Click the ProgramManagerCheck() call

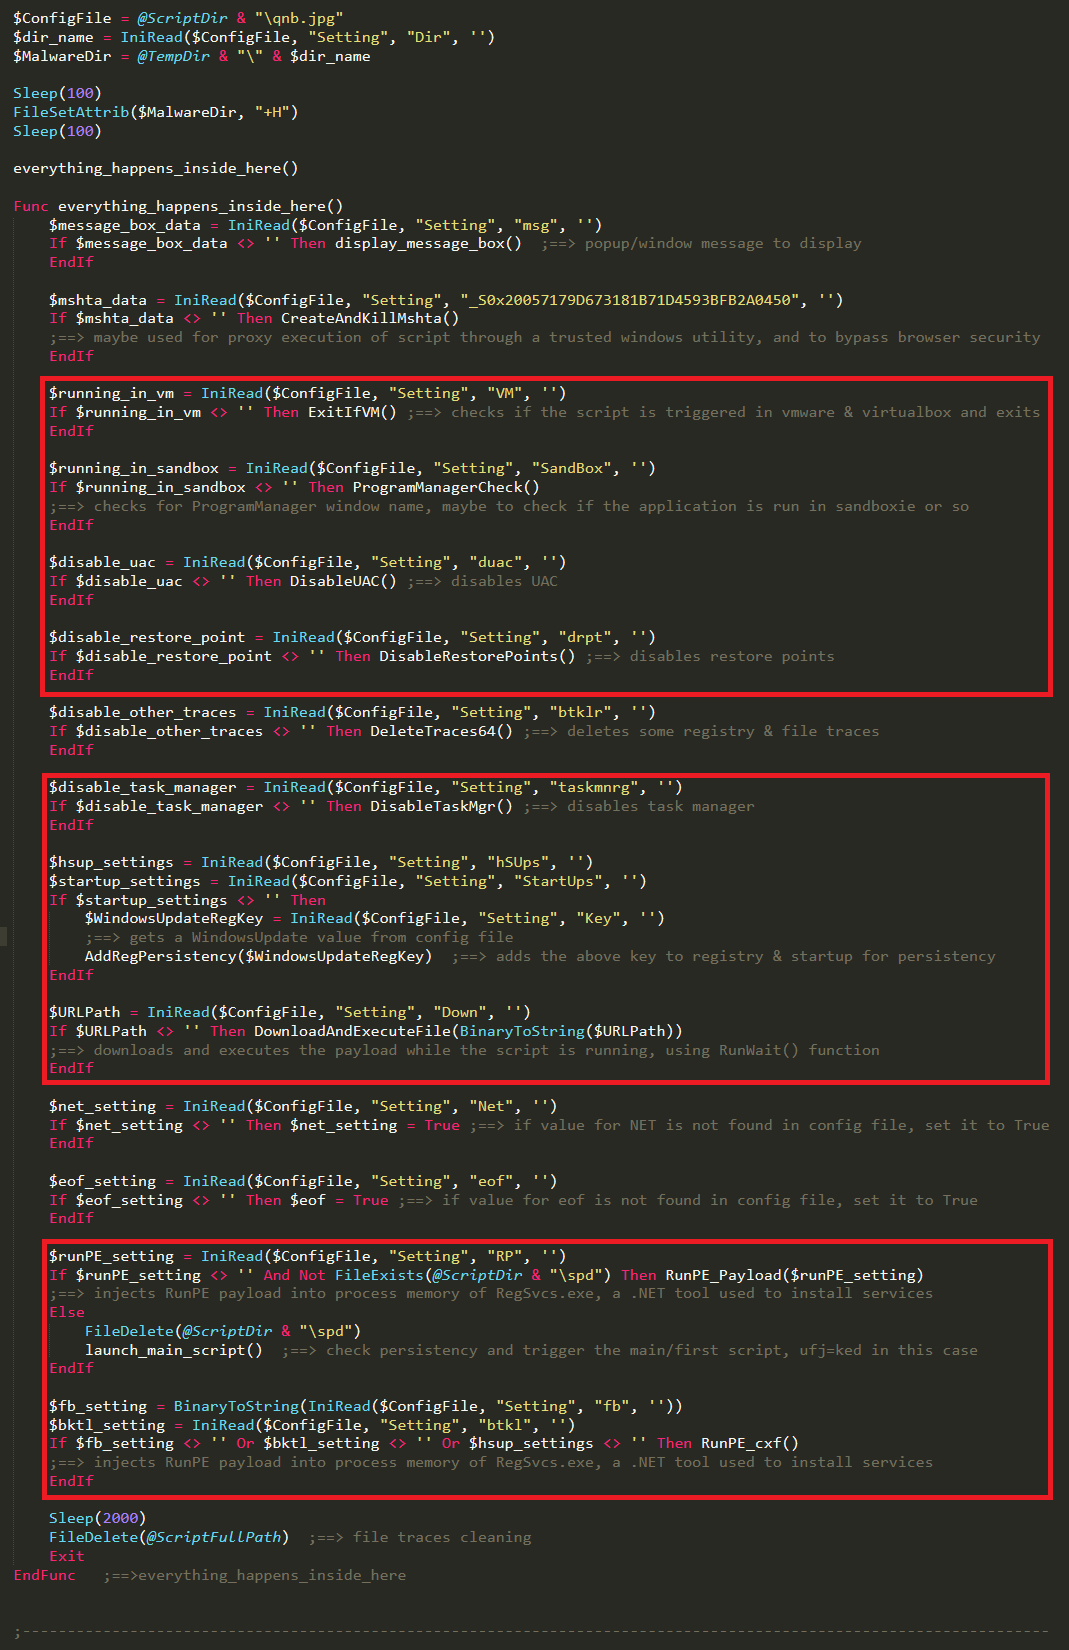(446, 487)
